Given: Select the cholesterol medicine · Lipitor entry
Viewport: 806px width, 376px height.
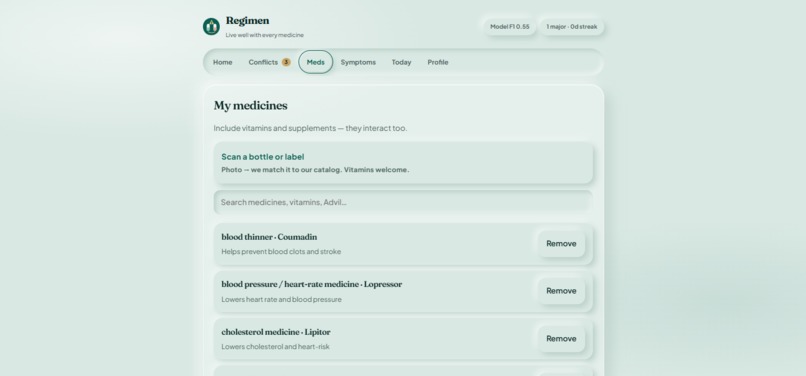Looking at the screenshot, I should click(x=404, y=338).
